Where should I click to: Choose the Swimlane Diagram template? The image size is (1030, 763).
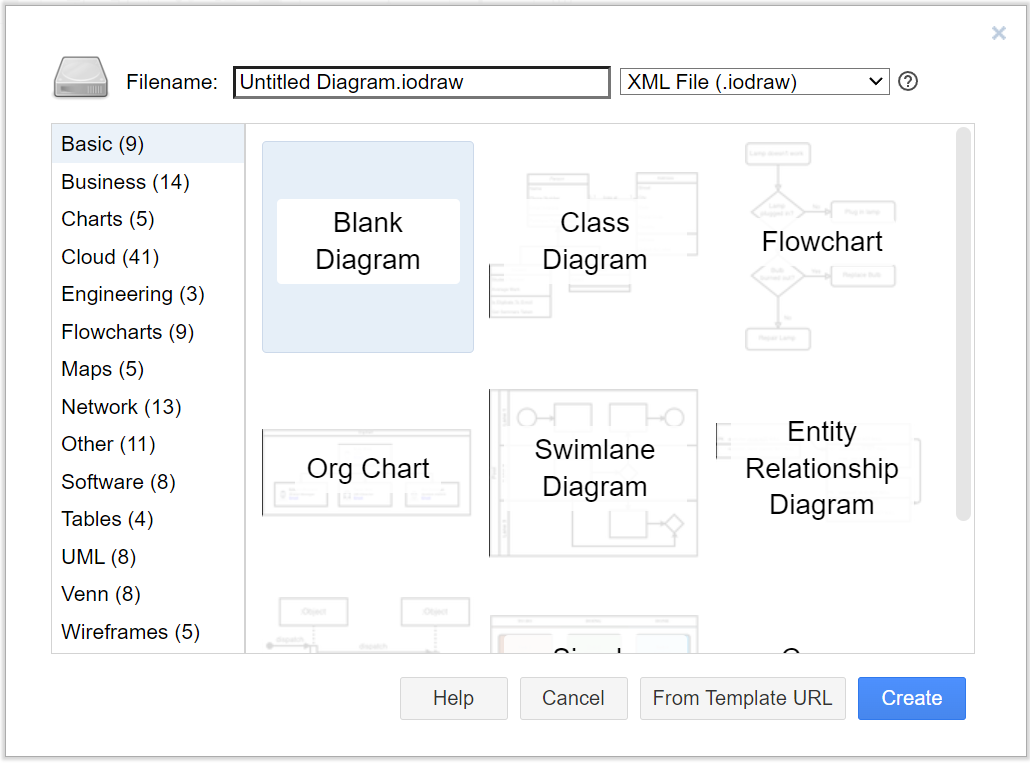[x=594, y=469]
